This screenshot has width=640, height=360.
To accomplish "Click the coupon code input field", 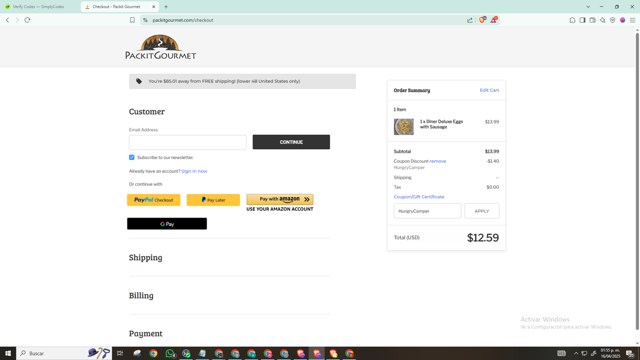I will (x=427, y=211).
